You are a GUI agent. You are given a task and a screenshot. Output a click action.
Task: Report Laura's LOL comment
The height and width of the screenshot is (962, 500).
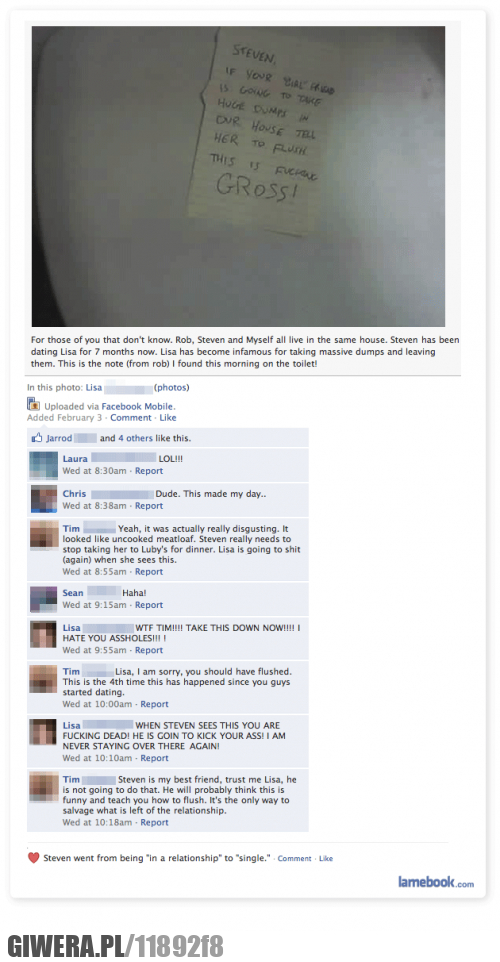click(149, 471)
